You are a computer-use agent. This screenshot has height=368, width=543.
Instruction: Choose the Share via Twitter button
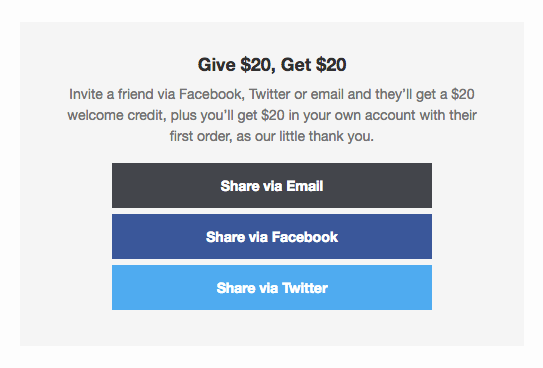272,287
